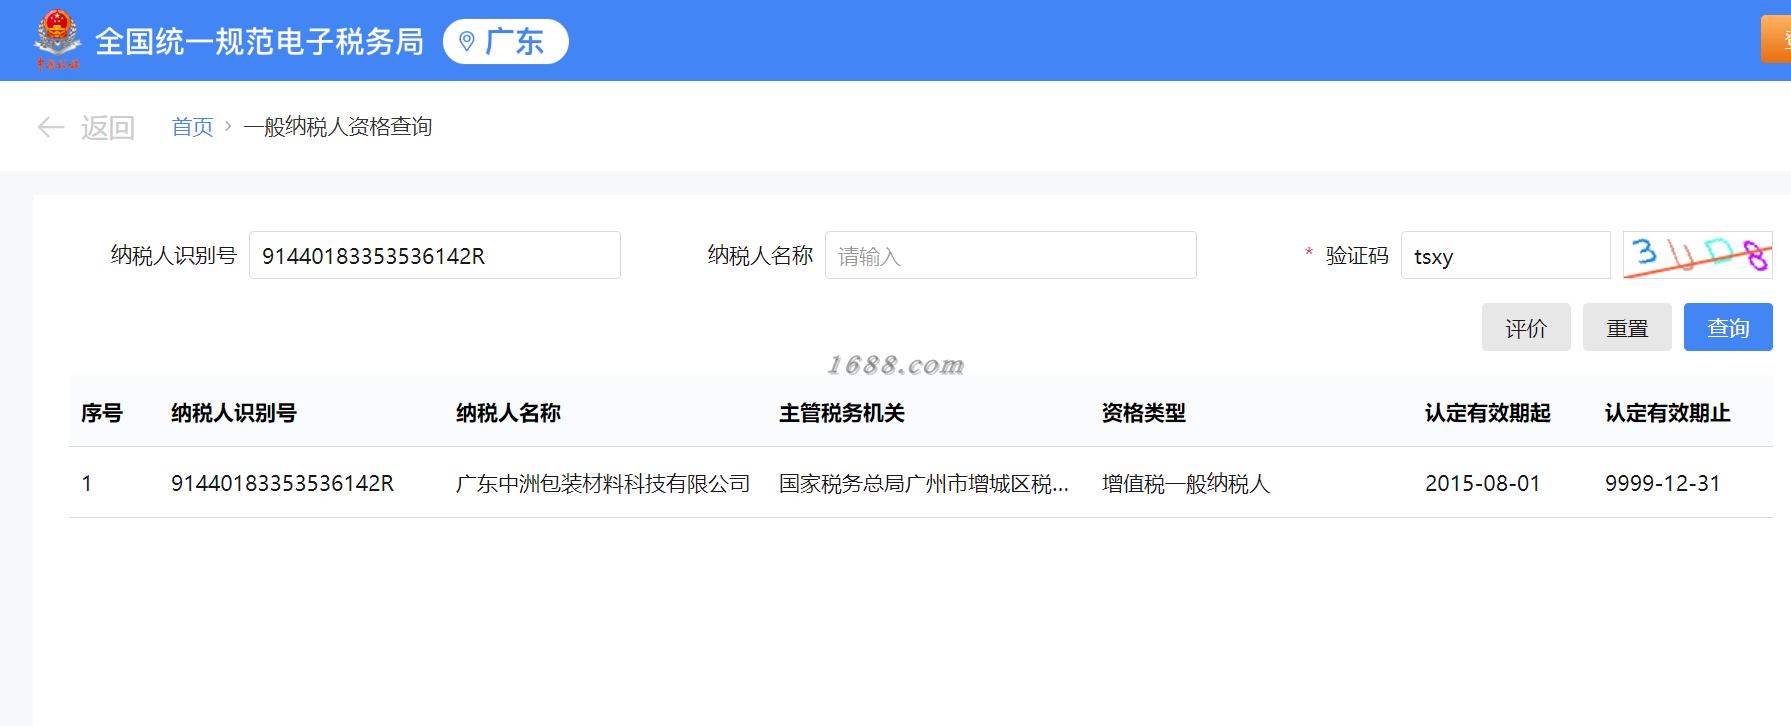Click the 广东中洲包装材料科技有限公司 cell
This screenshot has width=1791, height=726.
click(x=603, y=483)
